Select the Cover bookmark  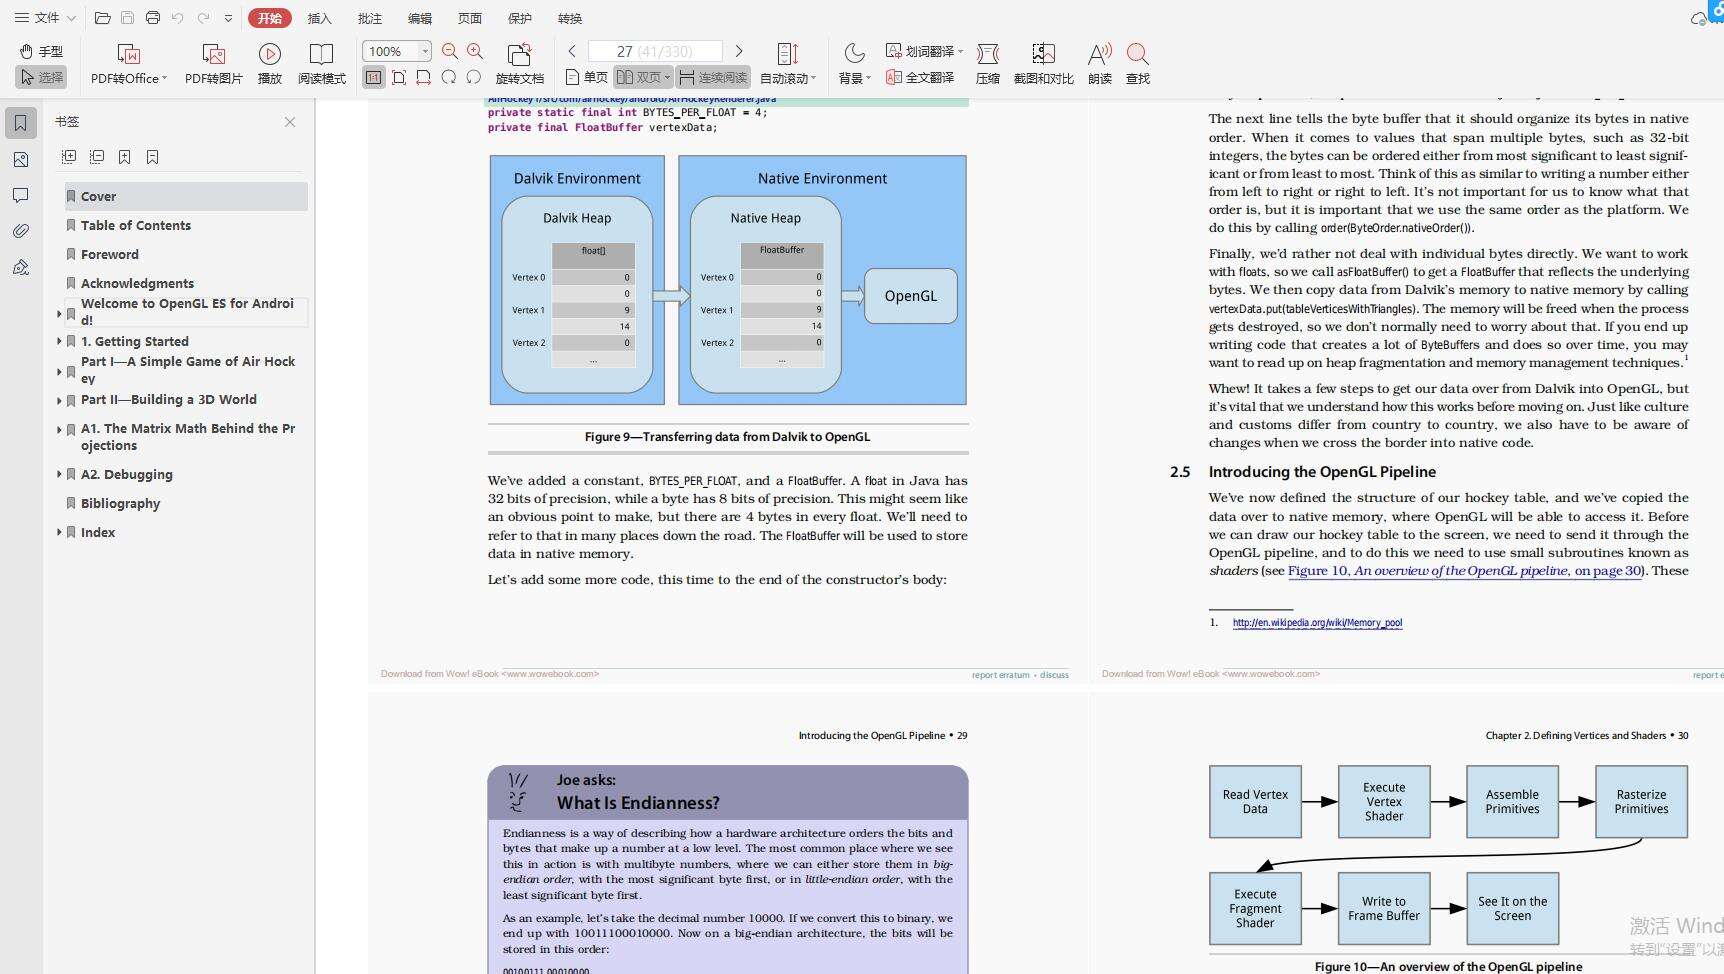pyautogui.click(x=186, y=196)
